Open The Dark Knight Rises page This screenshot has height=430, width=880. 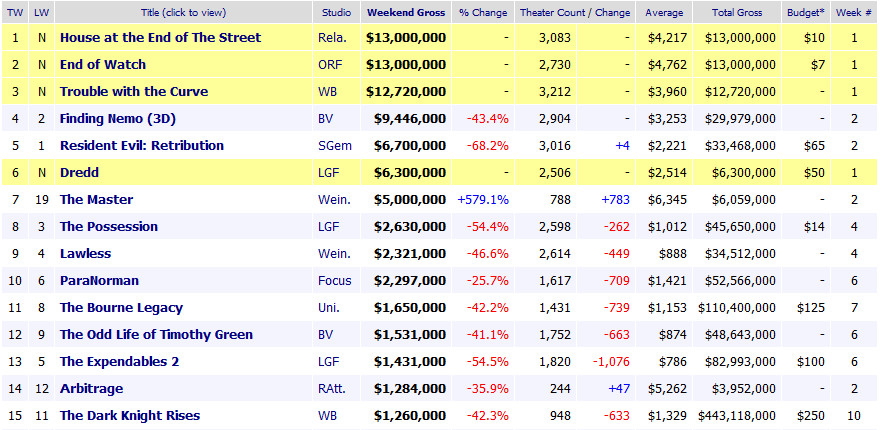pos(130,415)
